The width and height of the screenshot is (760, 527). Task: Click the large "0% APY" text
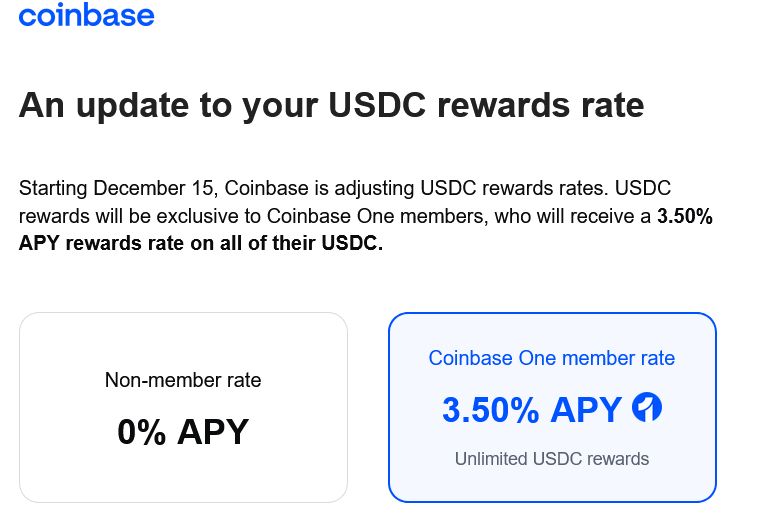click(183, 431)
